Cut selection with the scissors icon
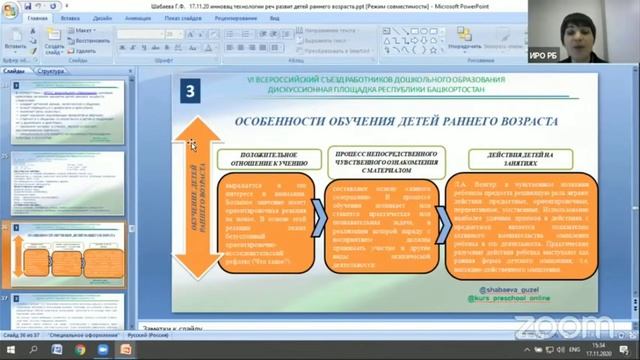This screenshot has height=360, width=640. click(x=33, y=31)
